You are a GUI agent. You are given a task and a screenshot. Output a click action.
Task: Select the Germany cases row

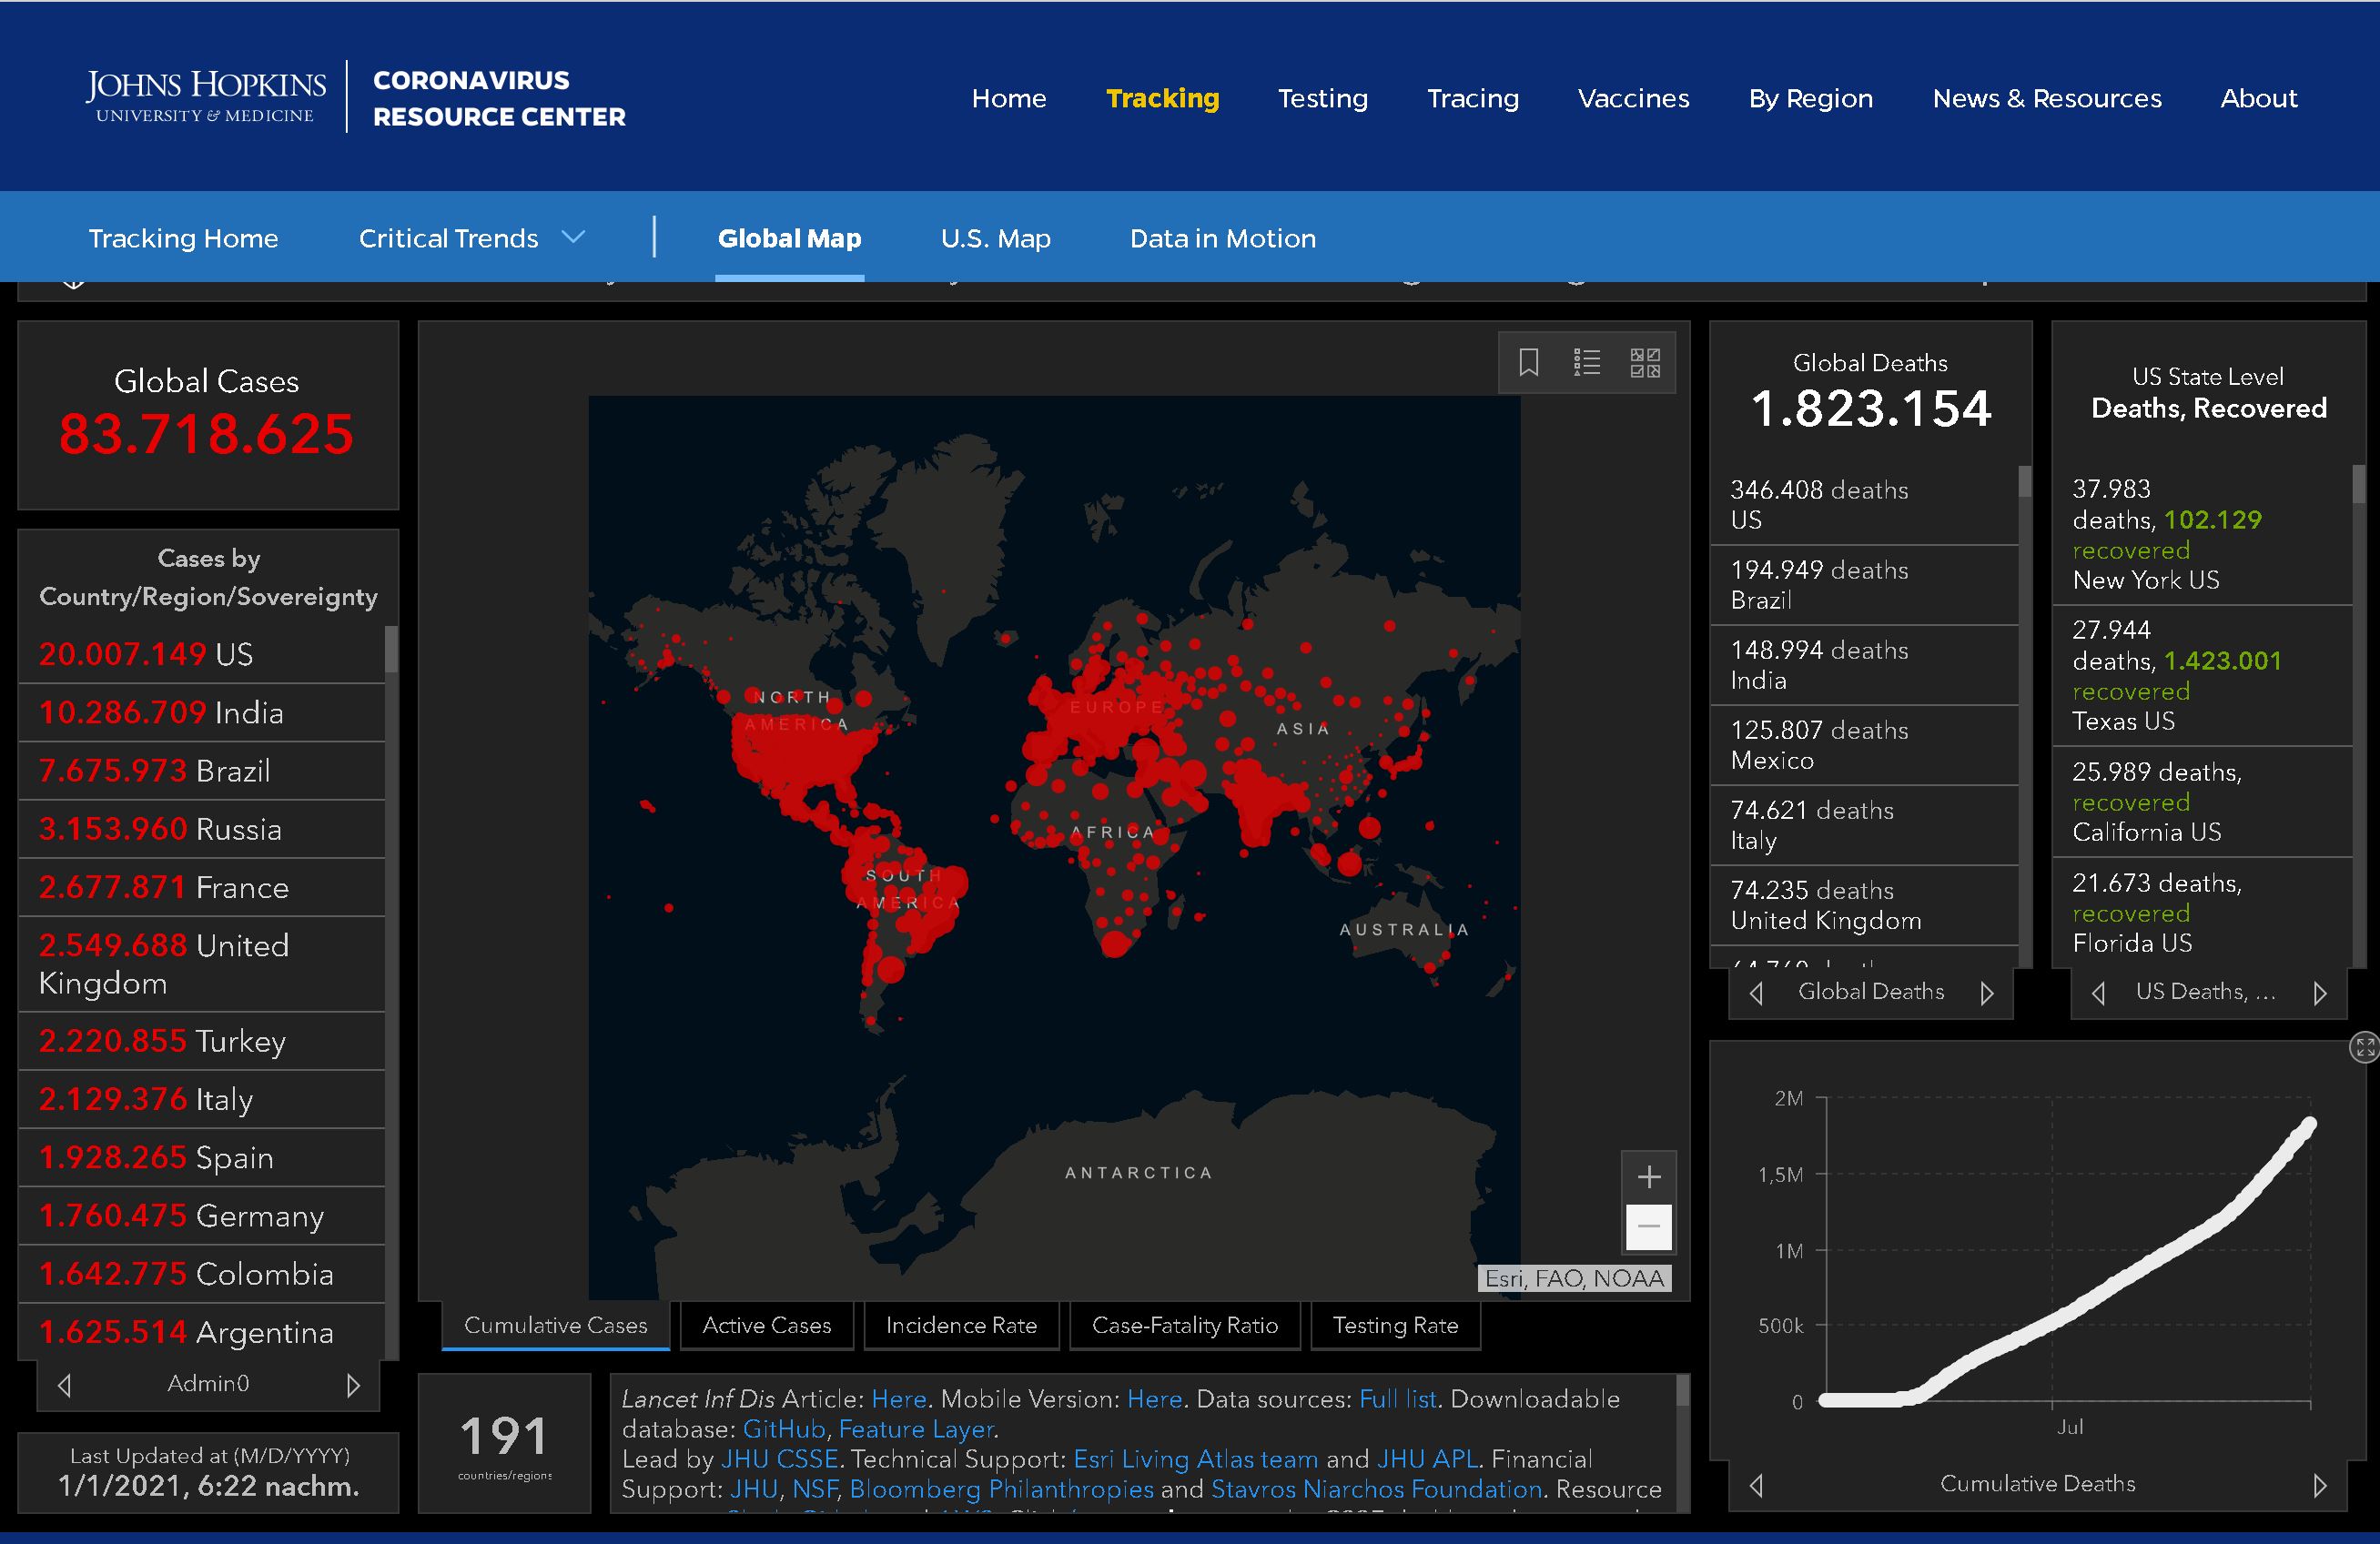tap(202, 1216)
